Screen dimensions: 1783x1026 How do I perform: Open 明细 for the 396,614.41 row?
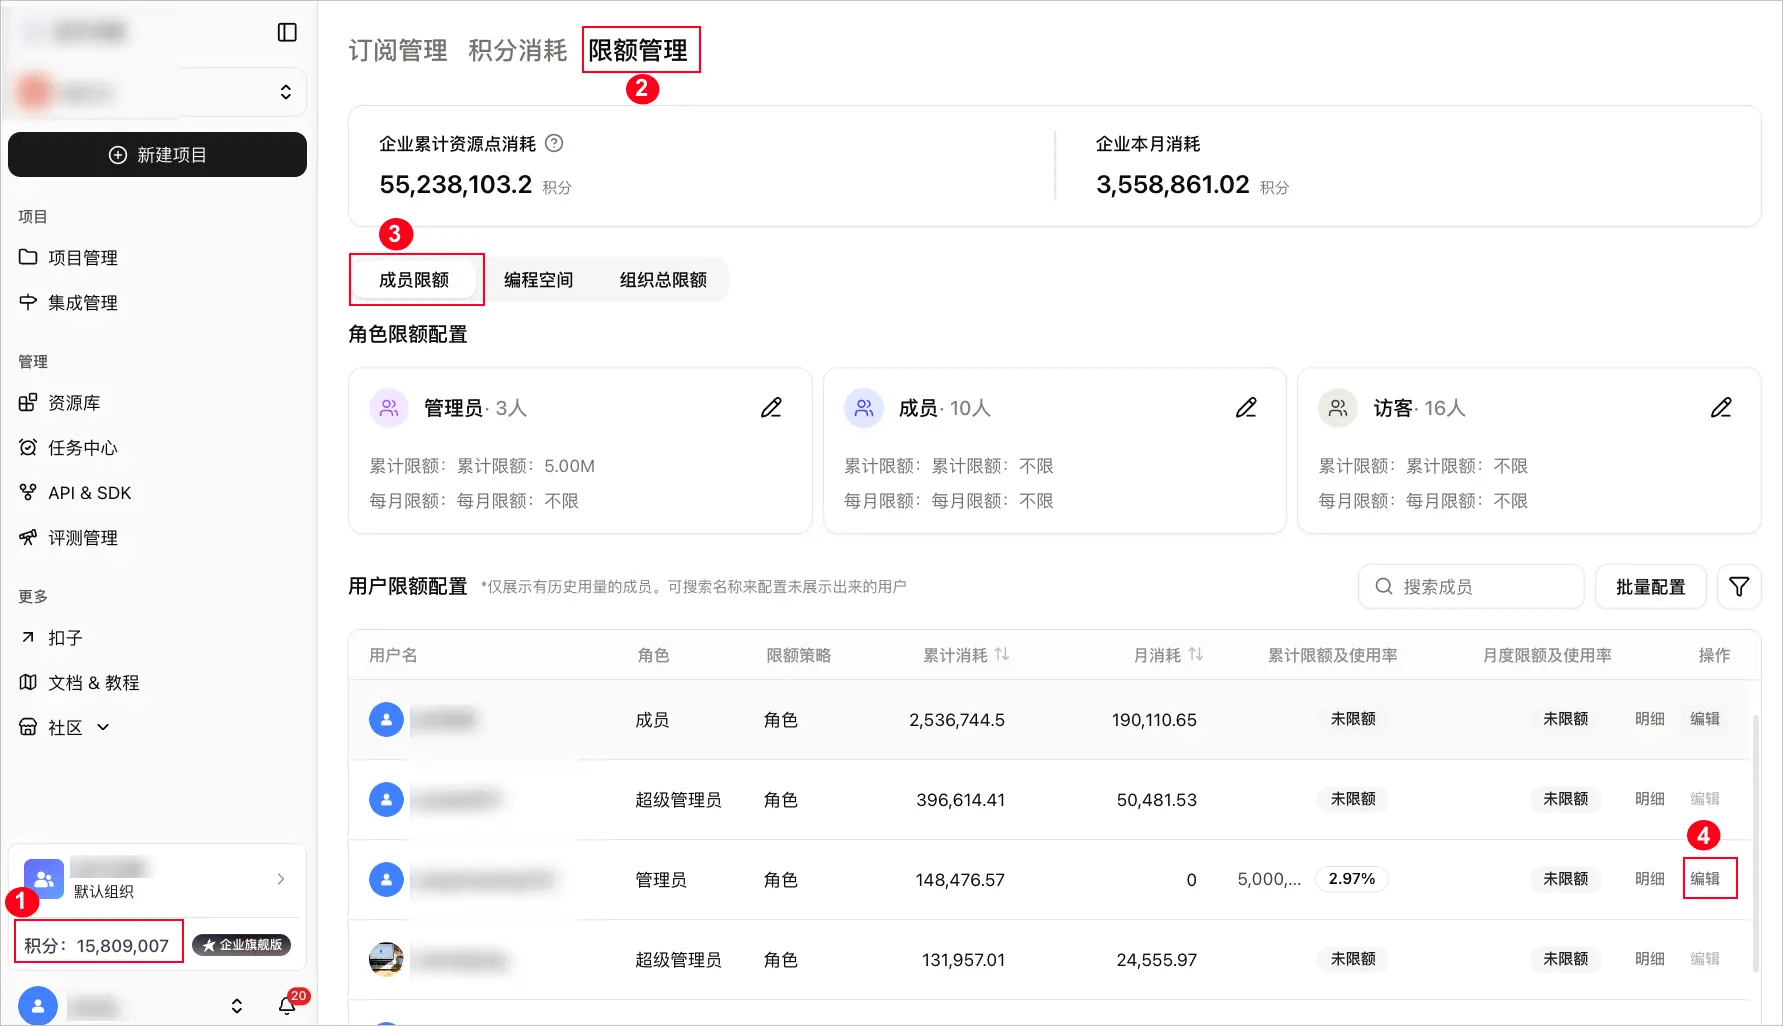(1650, 799)
